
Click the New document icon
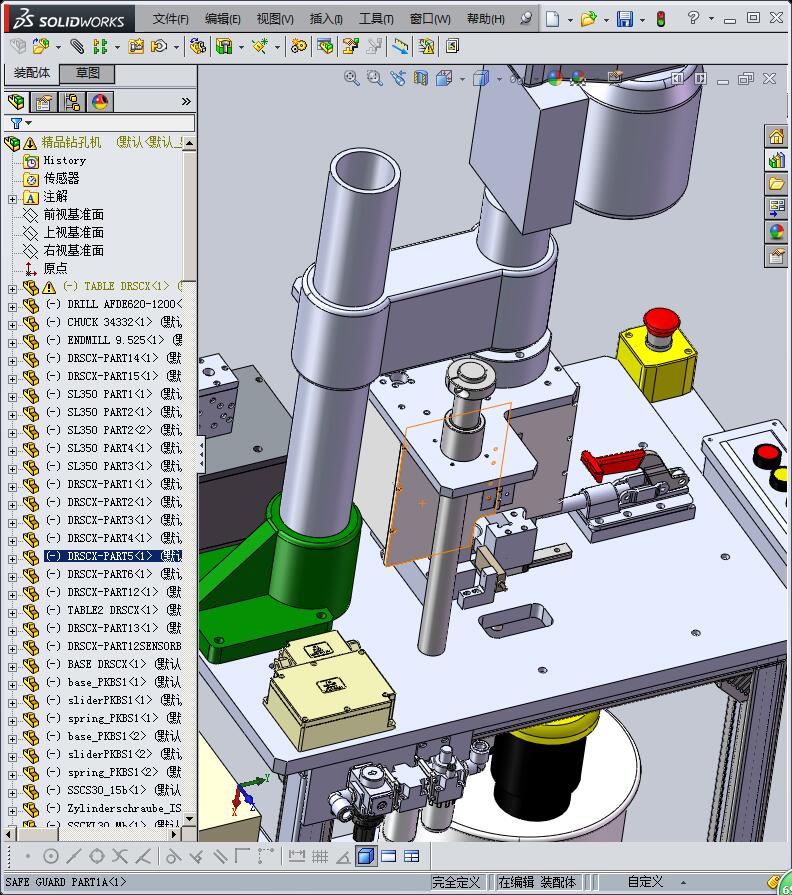click(552, 19)
